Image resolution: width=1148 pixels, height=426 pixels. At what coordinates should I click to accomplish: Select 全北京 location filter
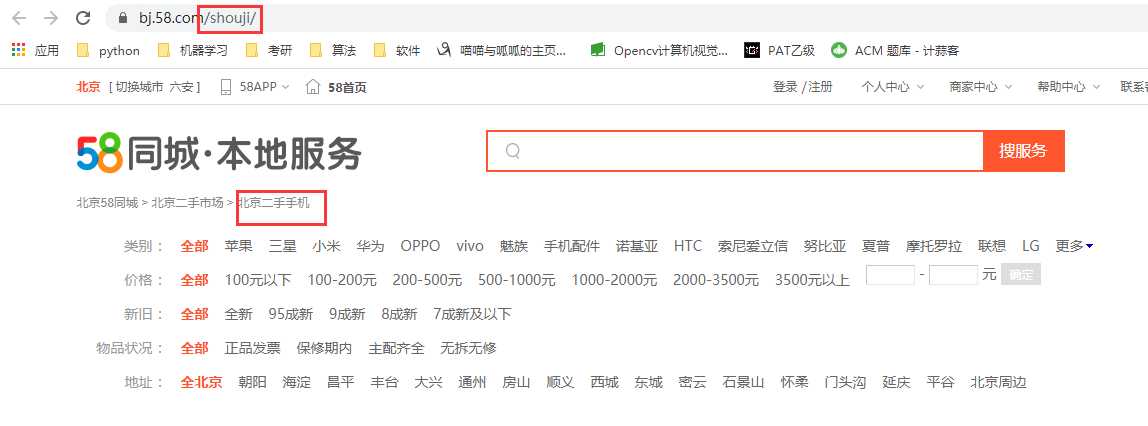(x=201, y=382)
